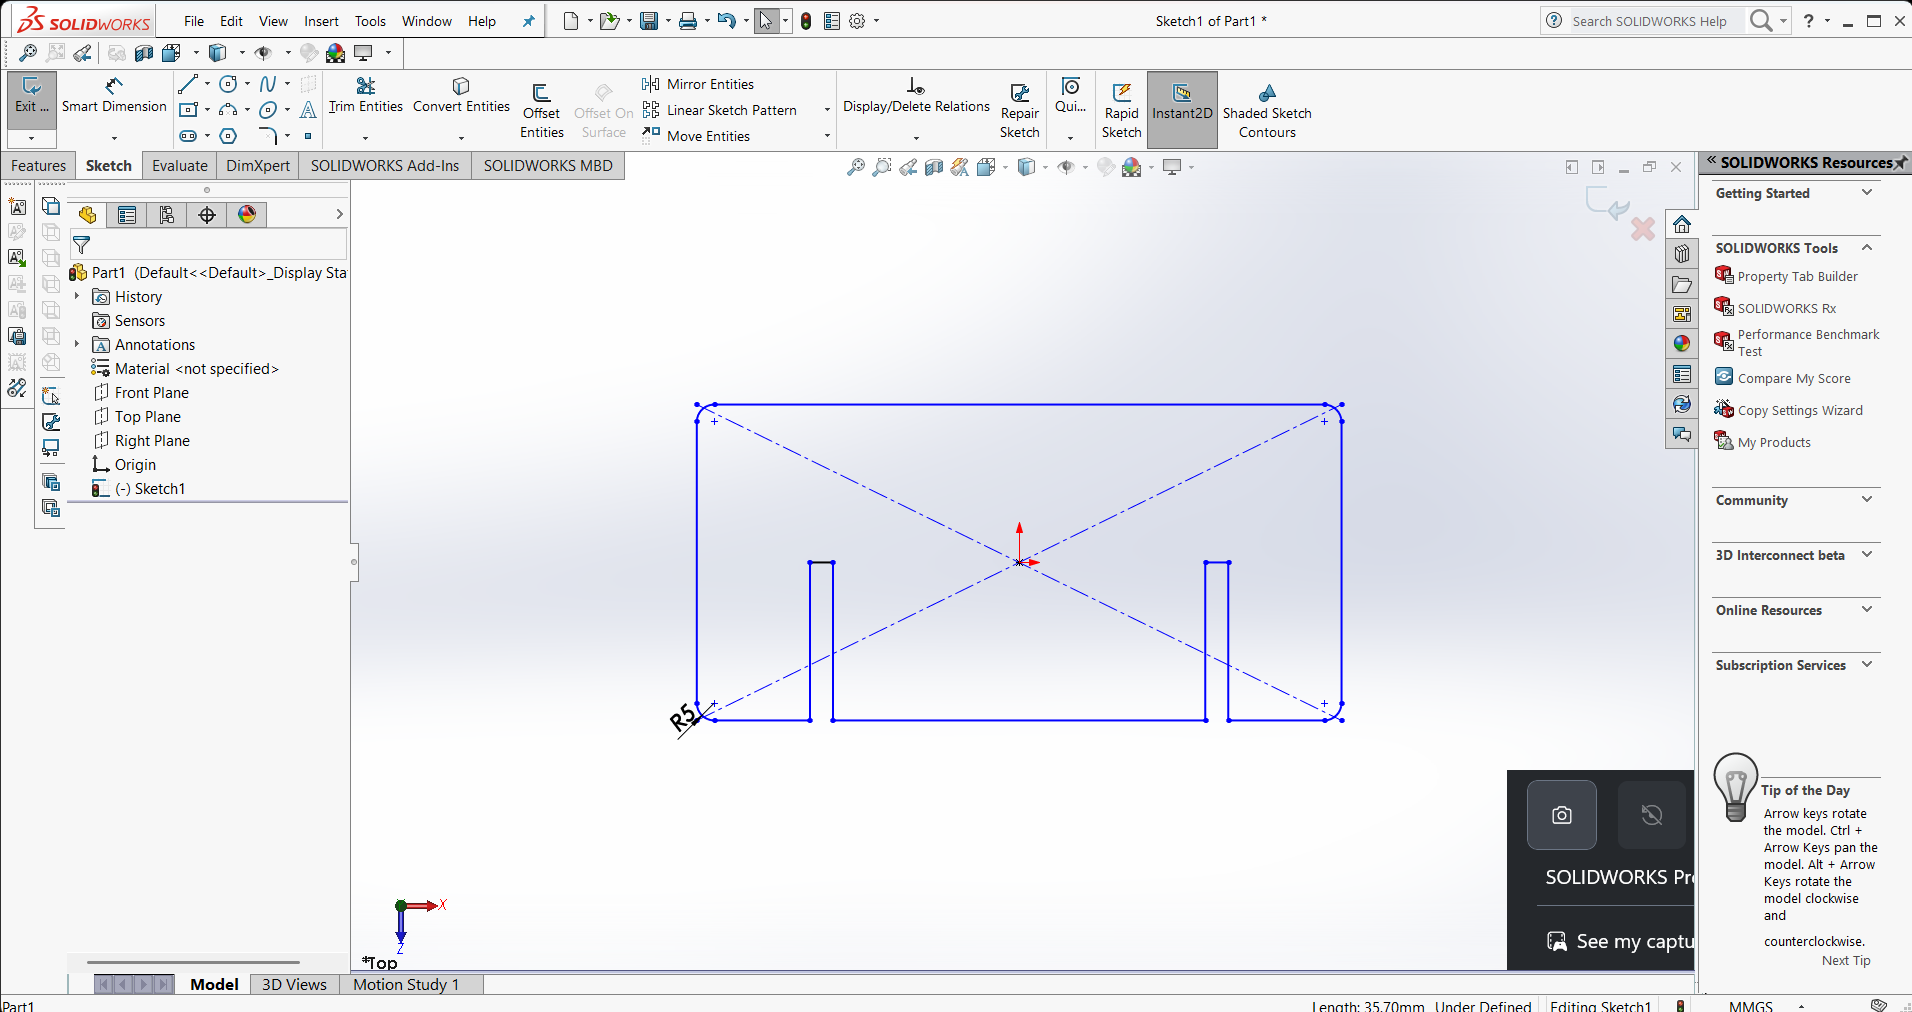Viewport: 1912px width, 1012px height.
Task: Toggle Rapid Sketch mode
Action: pos(1121,111)
